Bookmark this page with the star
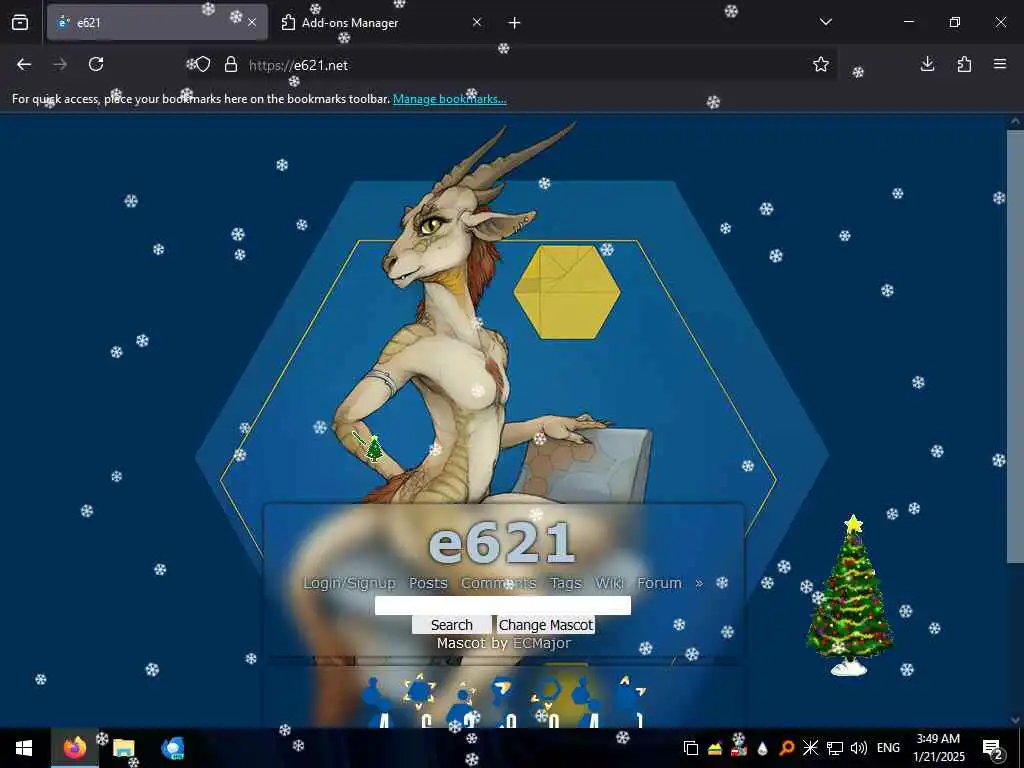Screen dimensions: 1024x768 pyautogui.click(x=821, y=64)
